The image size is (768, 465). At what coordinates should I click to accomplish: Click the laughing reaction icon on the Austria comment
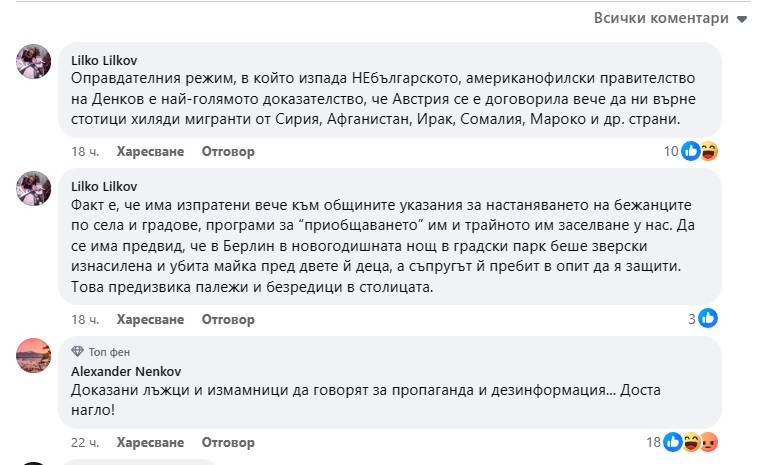(708, 152)
